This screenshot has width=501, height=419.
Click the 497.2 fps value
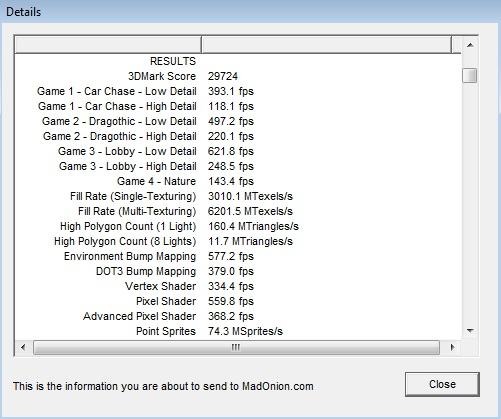[231, 121]
